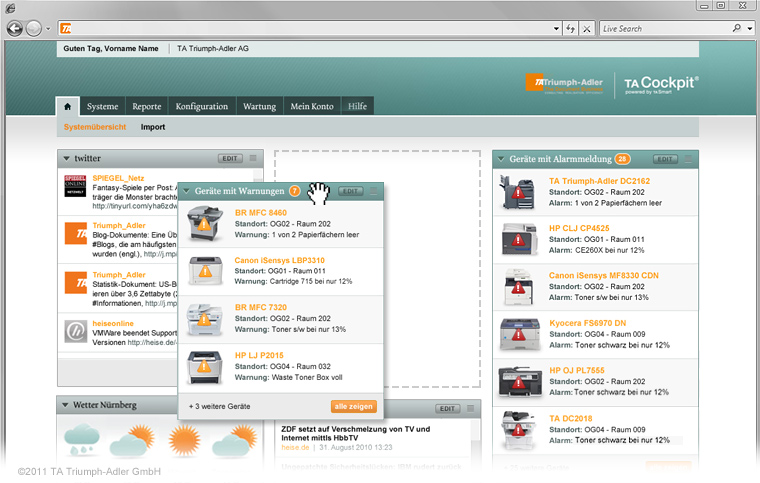Click the browser refresh button
This screenshot has width=760, height=483.
(x=570, y=29)
